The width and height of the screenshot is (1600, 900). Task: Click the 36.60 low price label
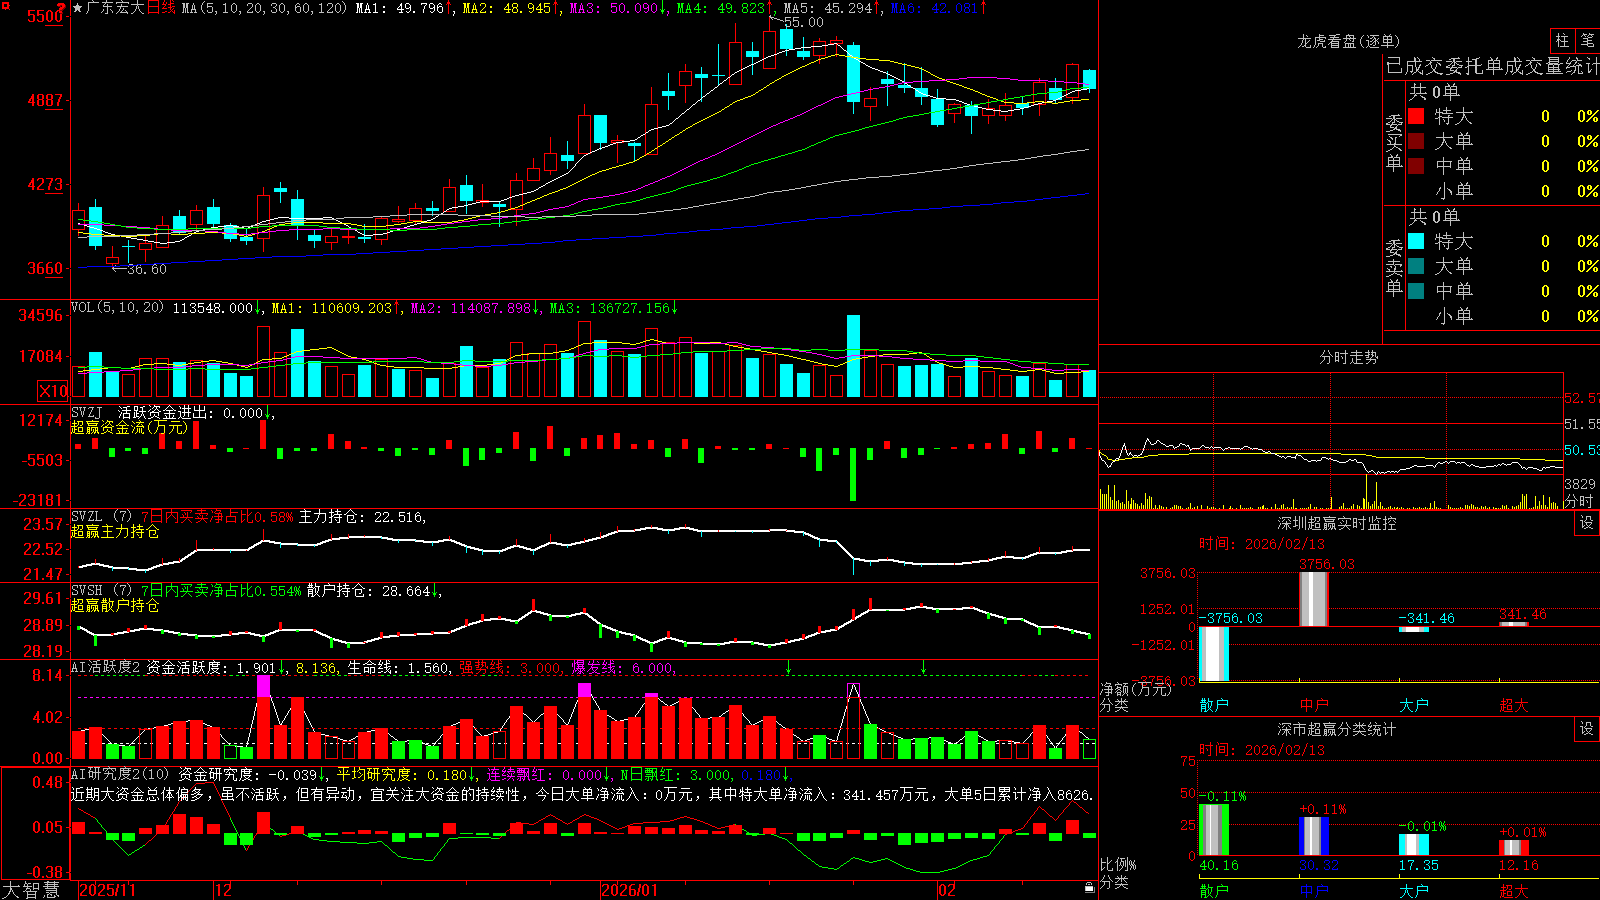click(147, 269)
